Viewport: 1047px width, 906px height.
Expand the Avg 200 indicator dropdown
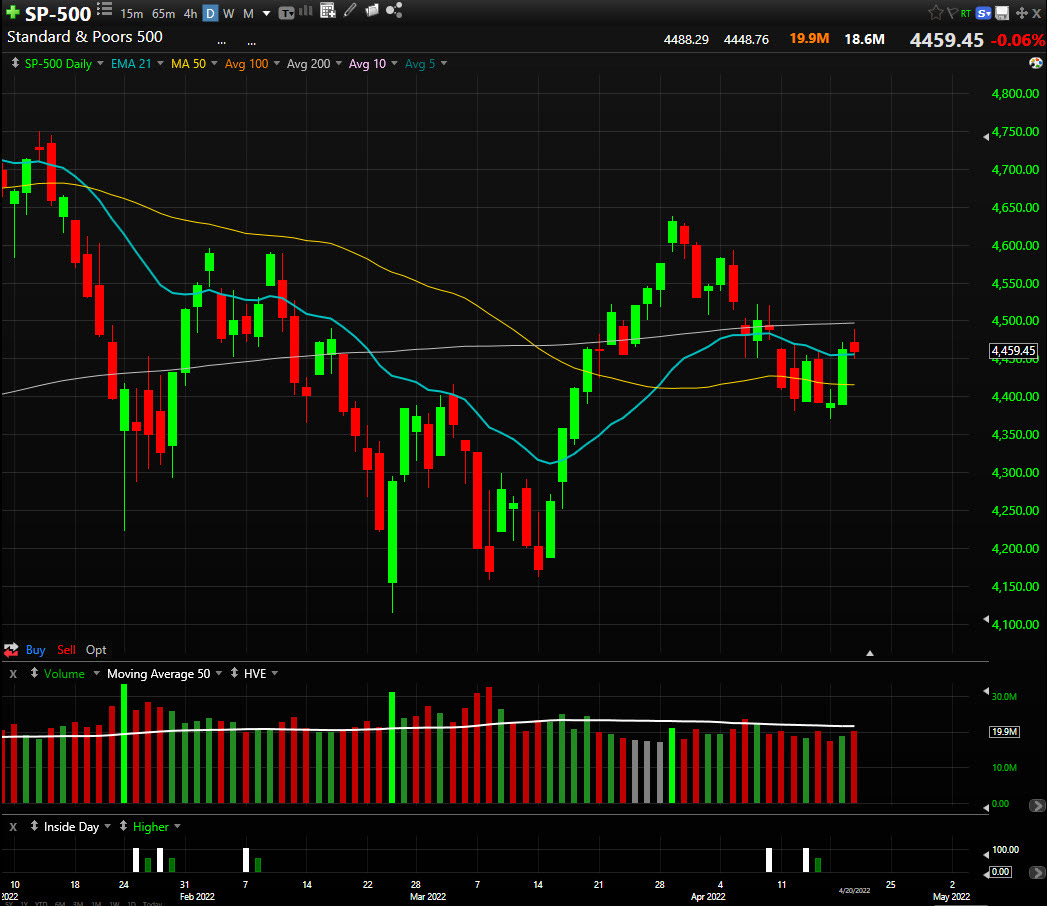[x=339, y=63]
